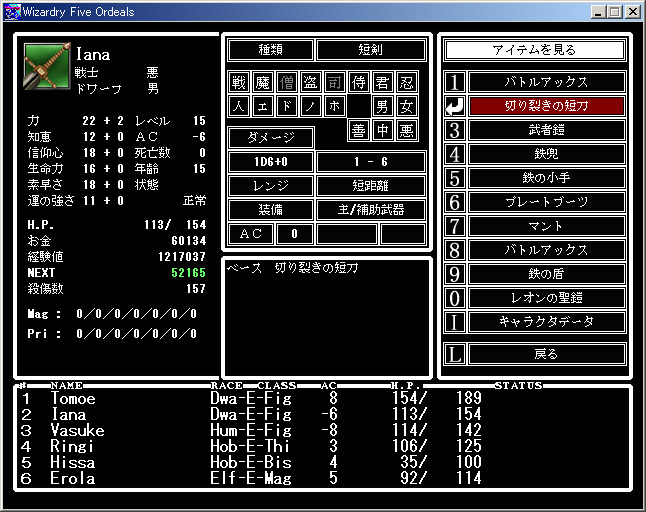The image size is (646, 512).
Task: Choose item 8 バトルアックス
Action: [x=546, y=250]
